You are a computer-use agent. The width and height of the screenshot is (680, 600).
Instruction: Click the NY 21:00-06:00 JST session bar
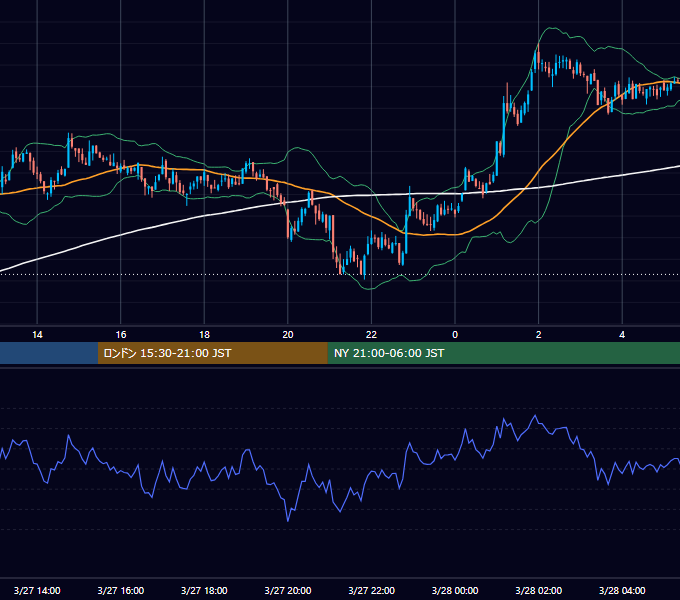(503, 353)
